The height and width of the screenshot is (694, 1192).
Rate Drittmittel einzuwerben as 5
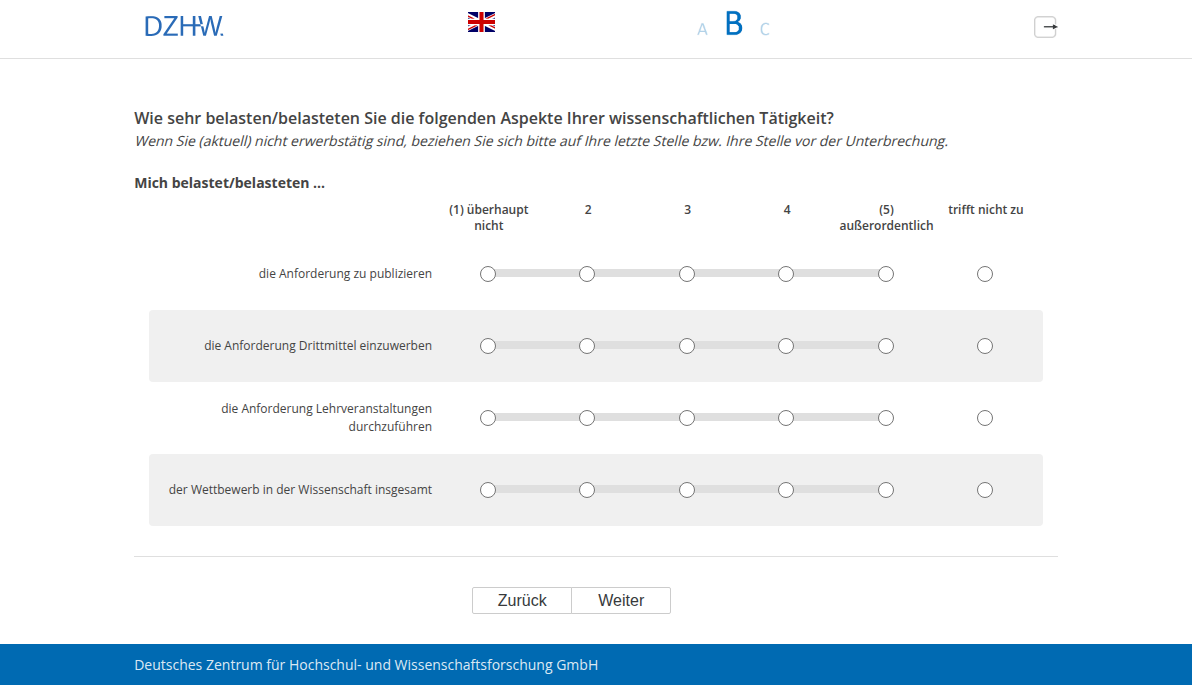pyautogui.click(x=886, y=346)
